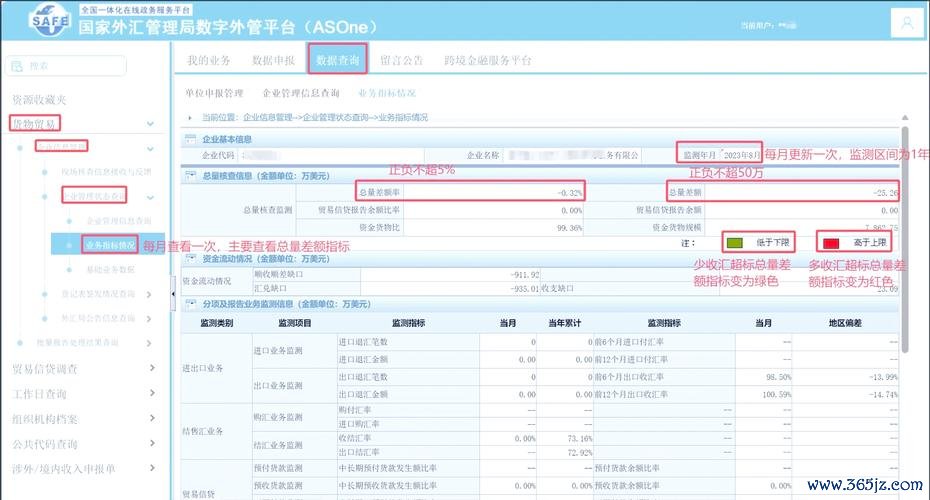Open 组织机构档案 label in the sidebar
Image resolution: width=930 pixels, height=500 pixels.
click(x=45, y=419)
